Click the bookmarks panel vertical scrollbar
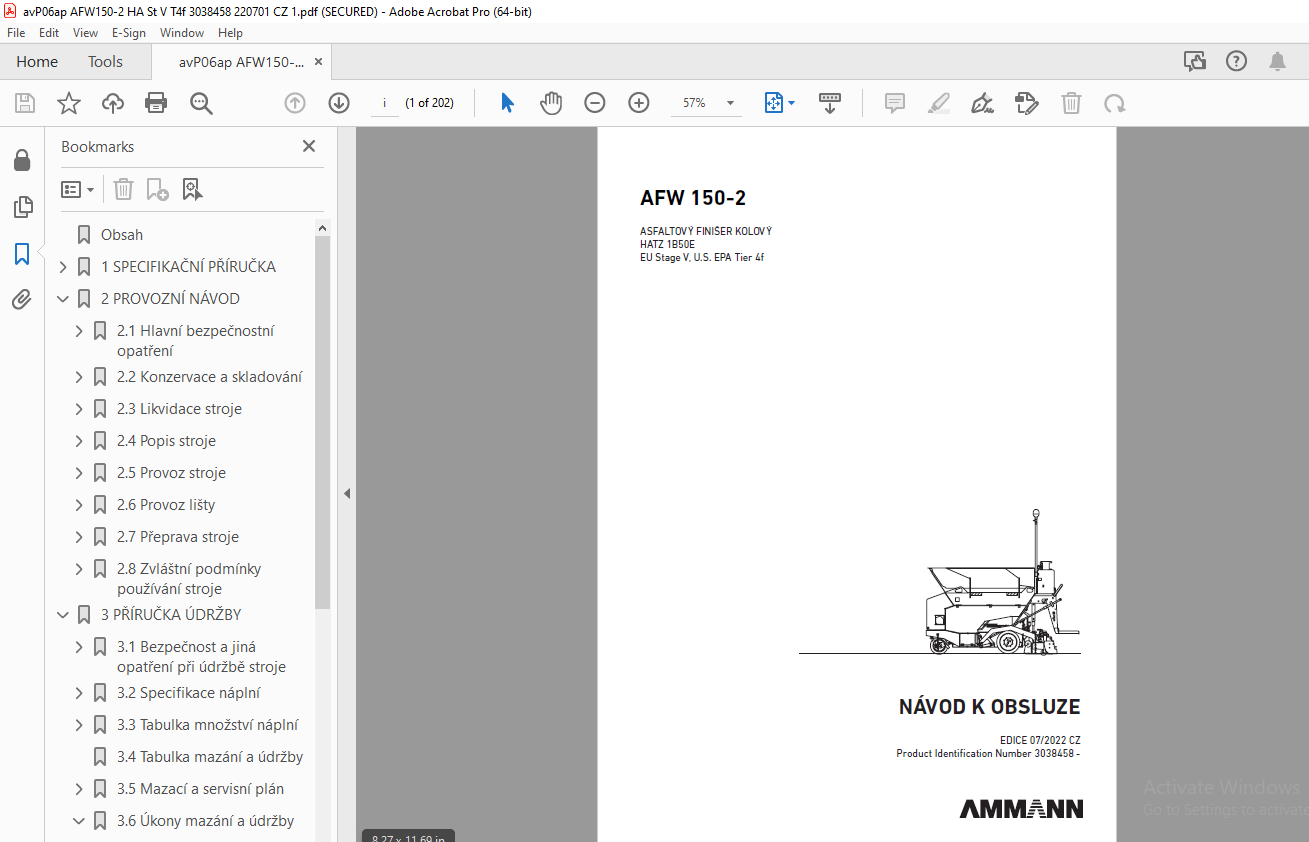Image resolution: width=1309 pixels, height=842 pixels. pos(322,423)
